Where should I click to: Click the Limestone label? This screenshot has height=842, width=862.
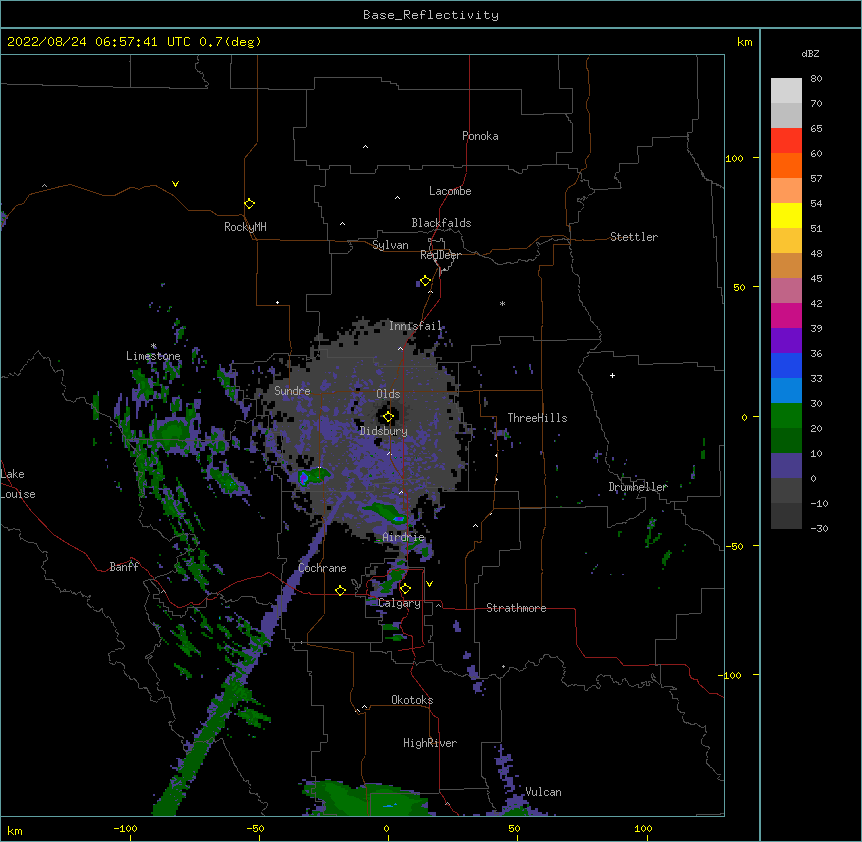153,356
